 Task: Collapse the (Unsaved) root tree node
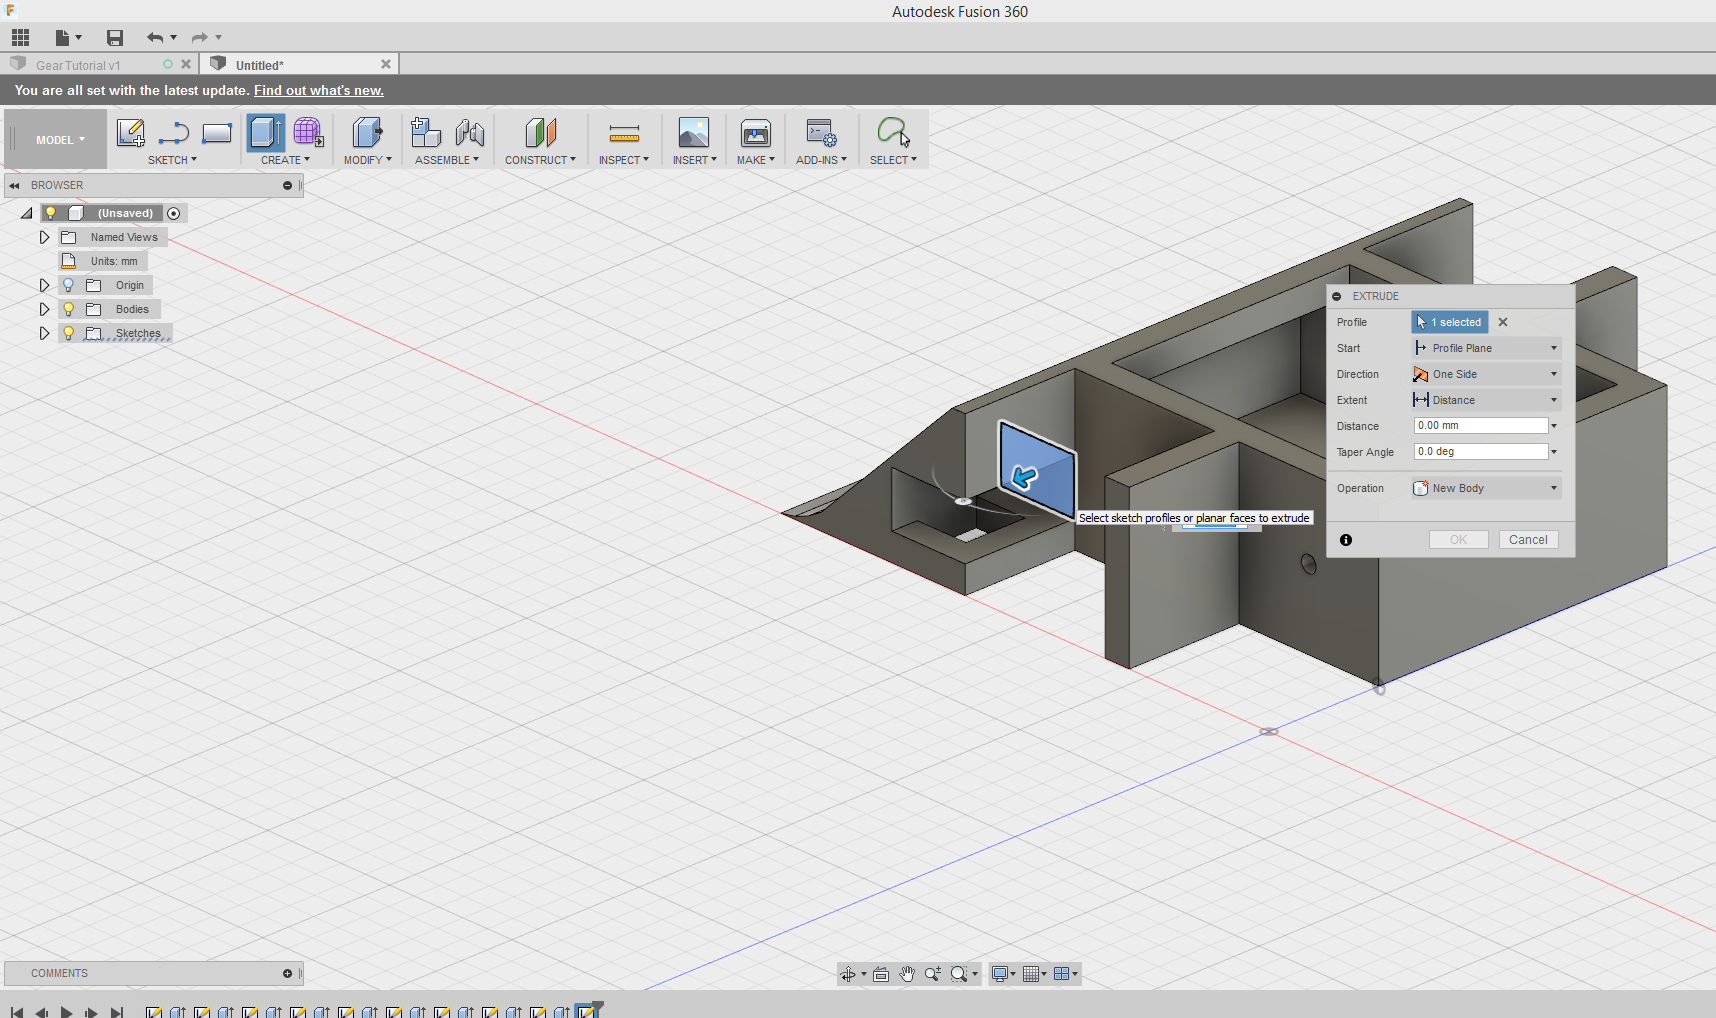[x=27, y=213]
